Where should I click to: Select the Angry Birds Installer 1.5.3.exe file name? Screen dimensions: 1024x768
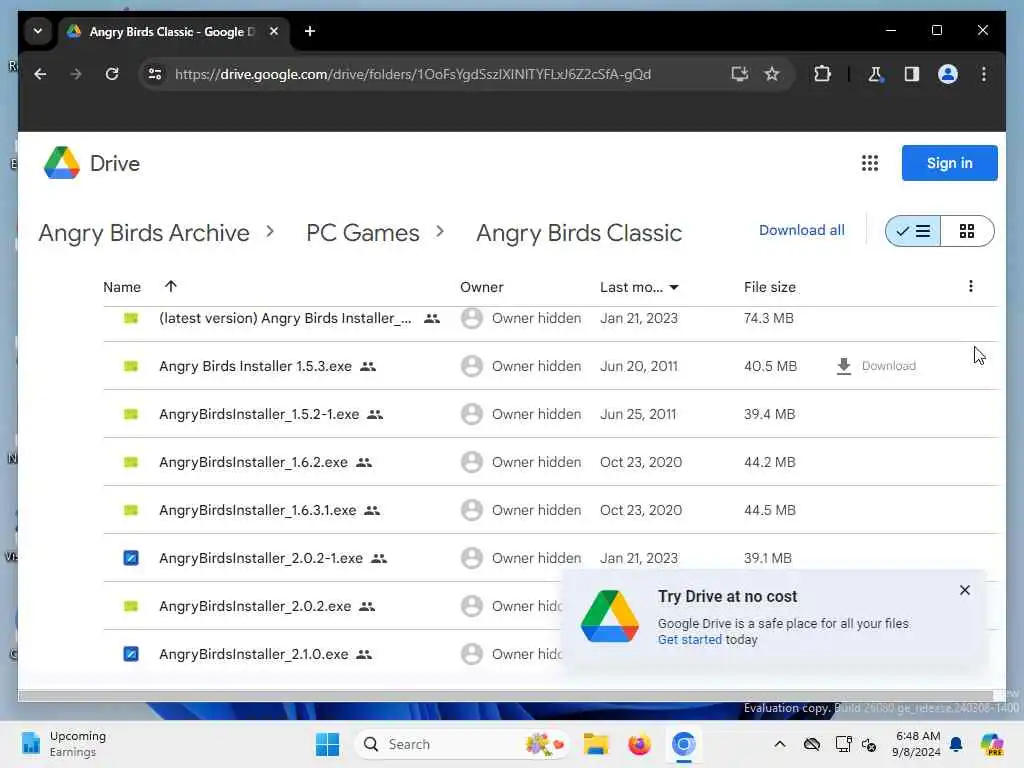255,366
